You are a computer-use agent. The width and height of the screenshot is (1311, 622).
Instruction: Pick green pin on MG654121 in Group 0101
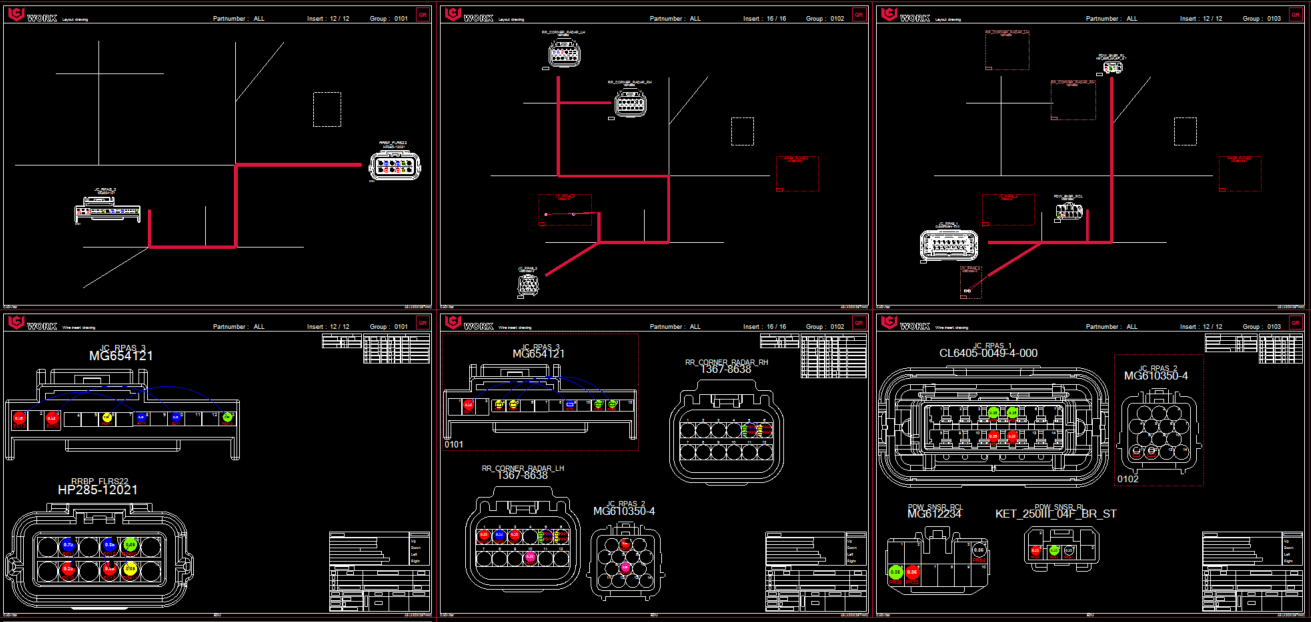227,417
